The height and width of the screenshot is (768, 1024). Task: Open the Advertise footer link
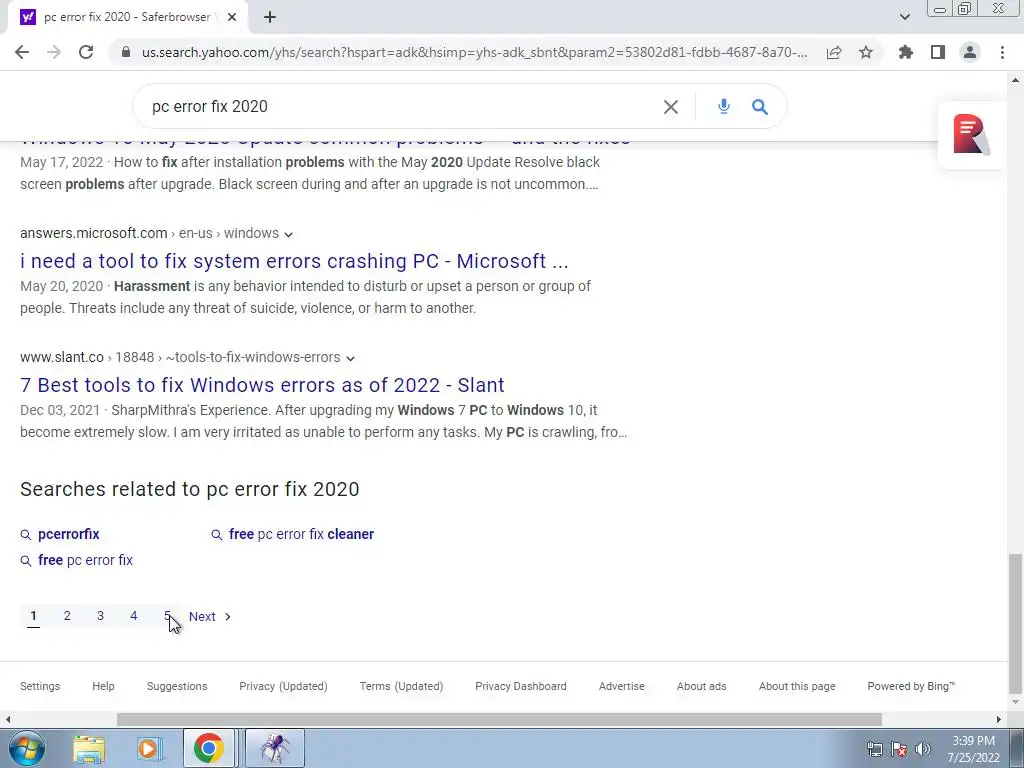[x=622, y=686]
